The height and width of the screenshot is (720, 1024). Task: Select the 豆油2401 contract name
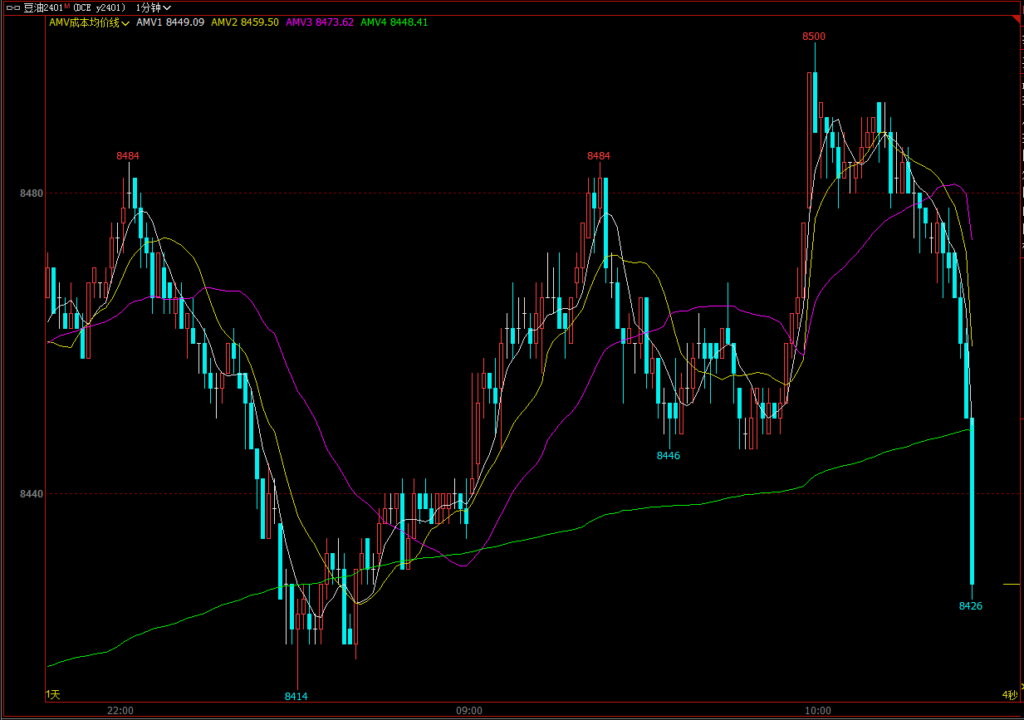tap(41, 7)
